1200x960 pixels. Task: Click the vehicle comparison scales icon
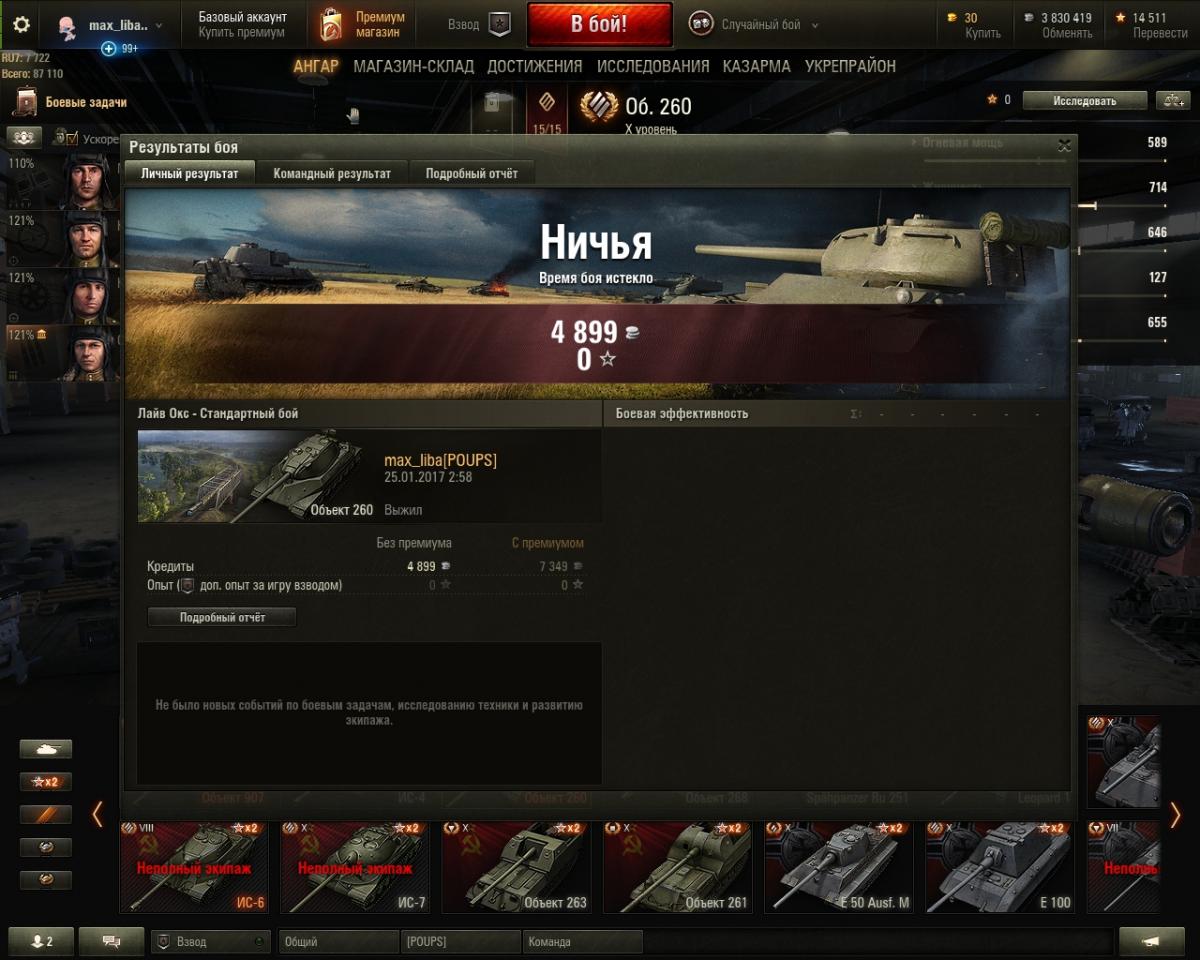[x=1172, y=100]
